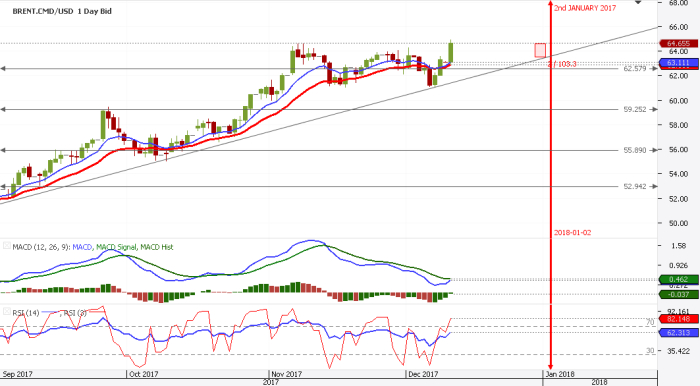The height and width of the screenshot is (386, 700).
Task: Click the green 0.462 MACD value tag
Action: (679, 280)
